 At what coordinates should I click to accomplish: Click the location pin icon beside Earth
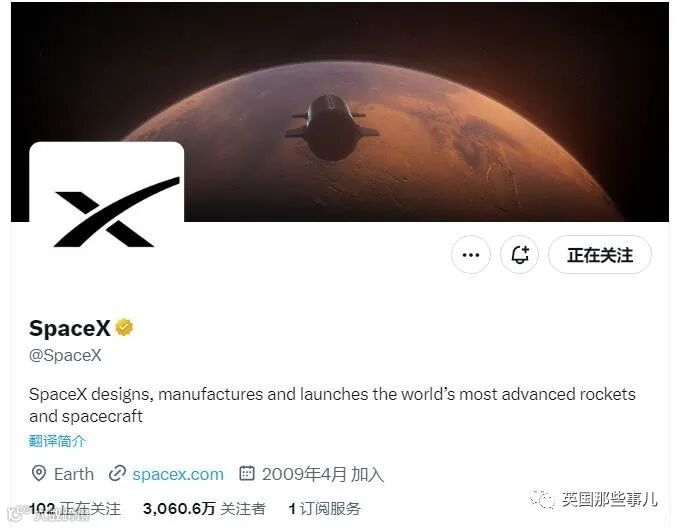pyautogui.click(x=39, y=473)
